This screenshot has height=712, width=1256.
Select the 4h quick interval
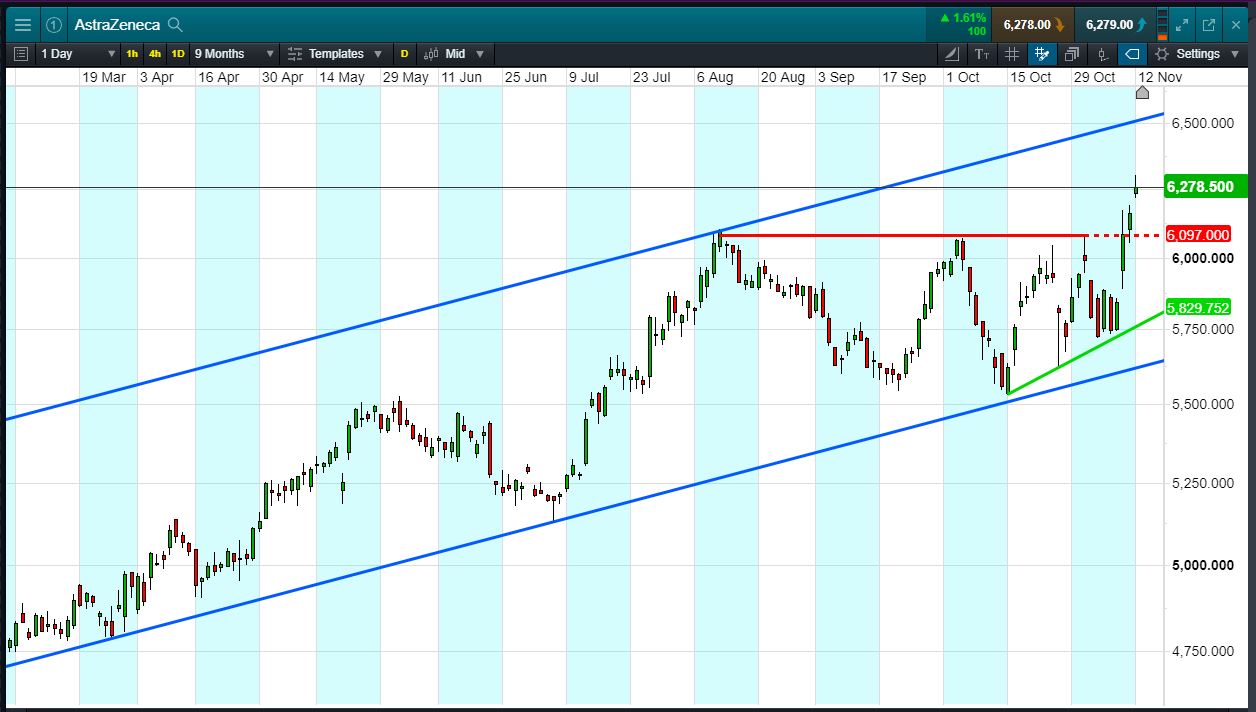pos(155,54)
